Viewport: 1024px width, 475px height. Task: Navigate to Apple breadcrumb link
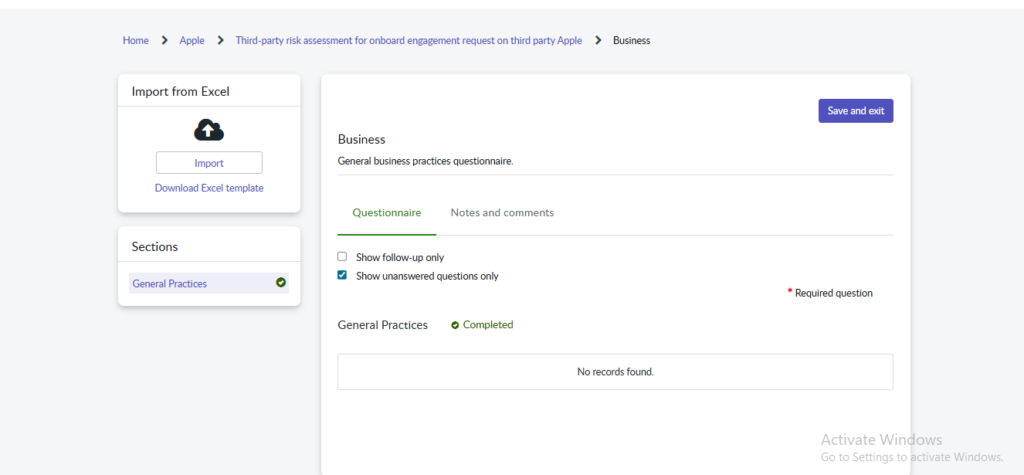coord(192,41)
